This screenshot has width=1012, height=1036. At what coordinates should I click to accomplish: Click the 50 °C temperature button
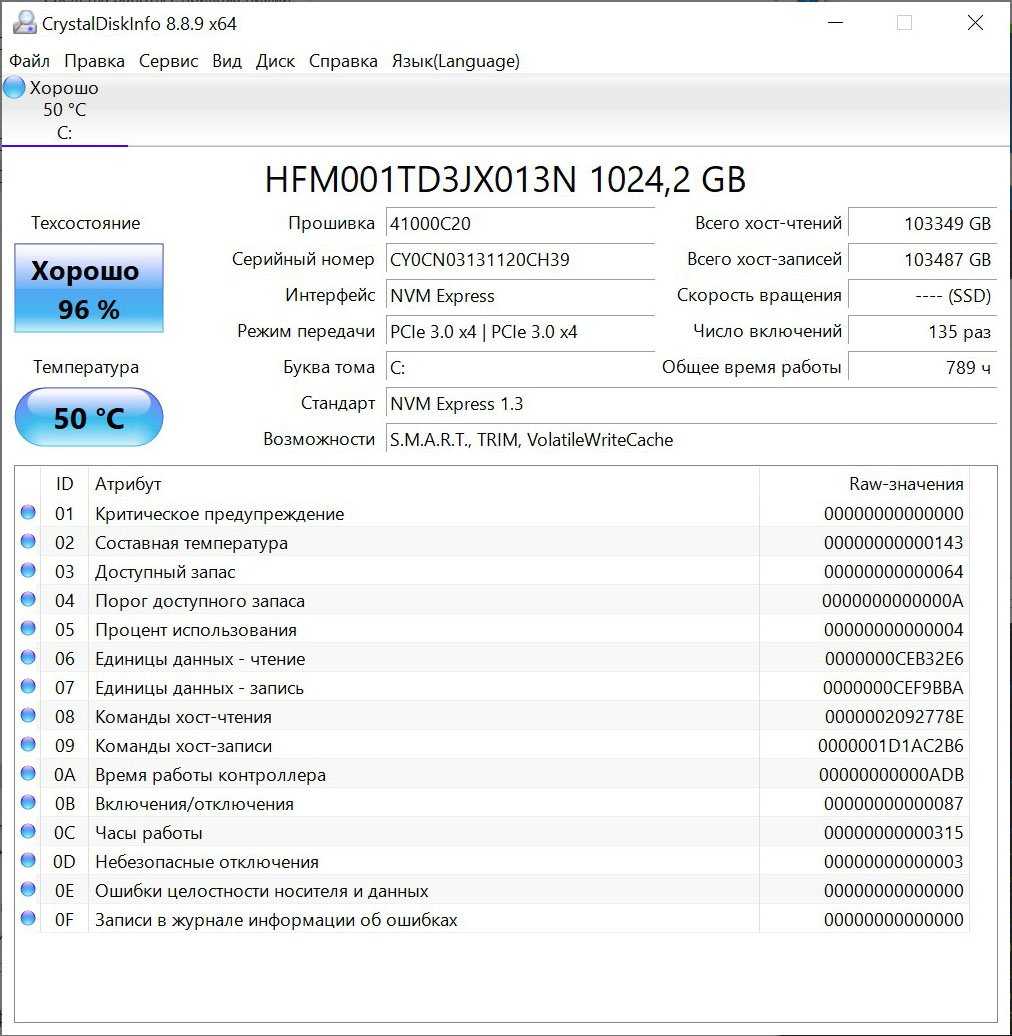click(x=89, y=417)
